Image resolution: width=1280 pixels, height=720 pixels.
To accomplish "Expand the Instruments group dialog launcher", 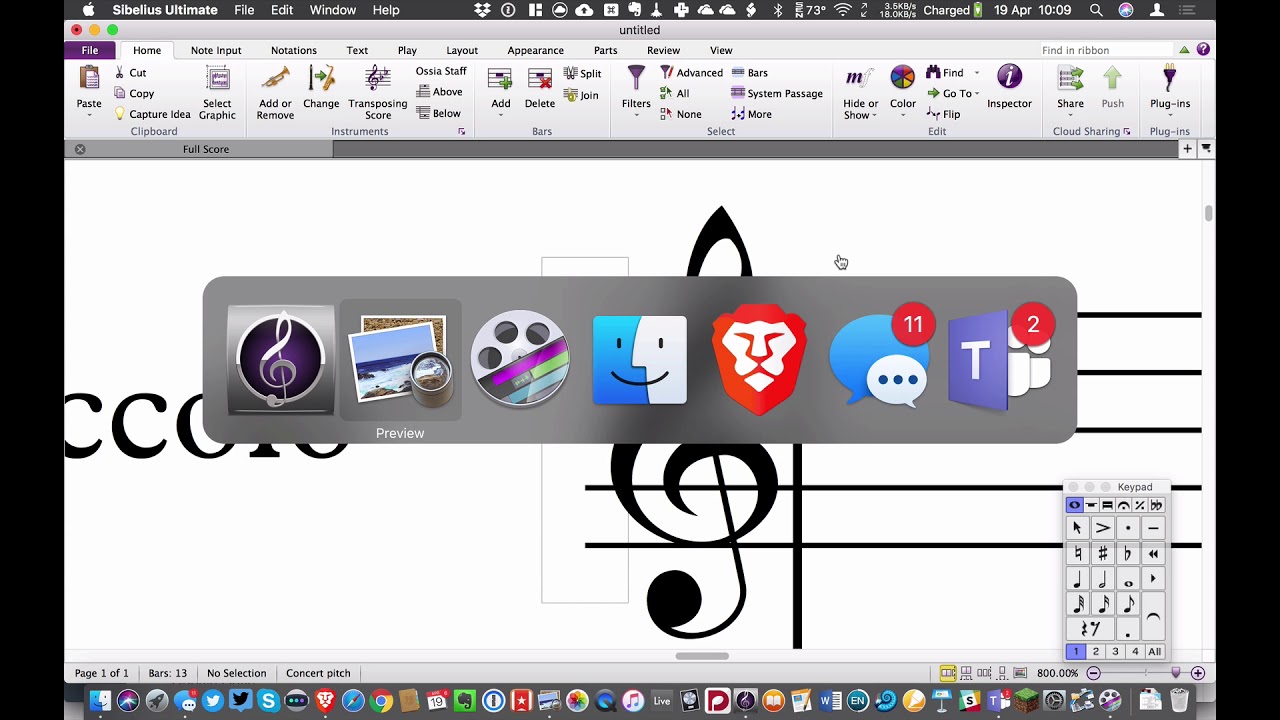I will click(x=462, y=132).
